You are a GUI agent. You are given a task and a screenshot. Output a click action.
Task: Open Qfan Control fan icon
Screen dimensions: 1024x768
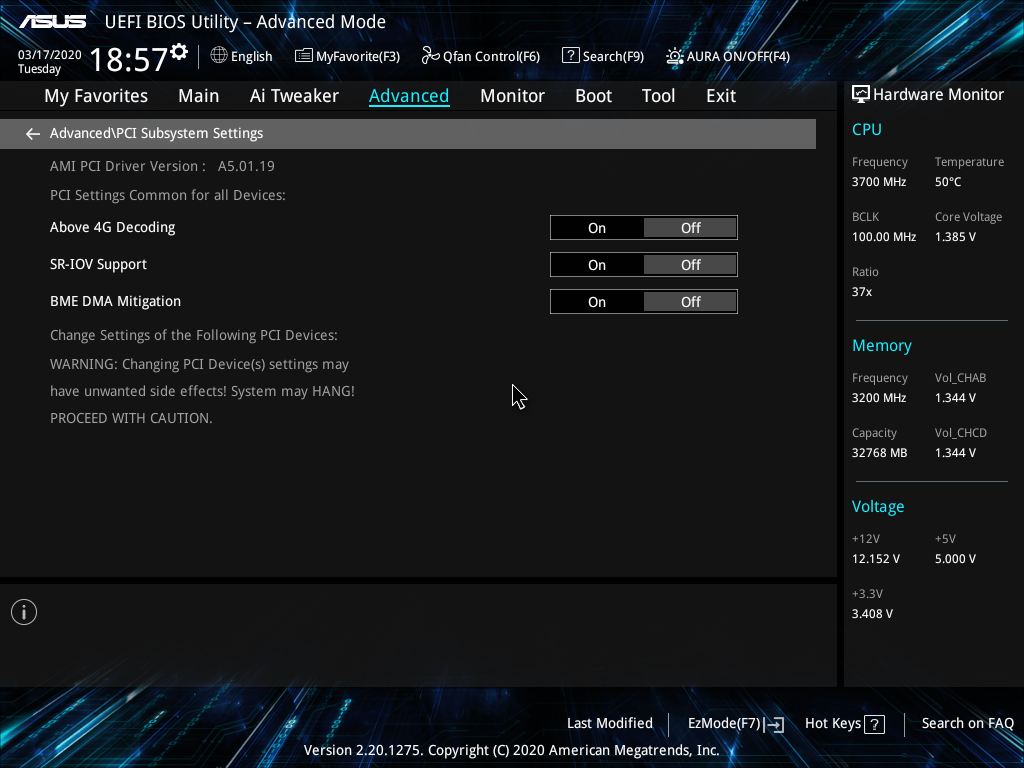click(x=430, y=56)
